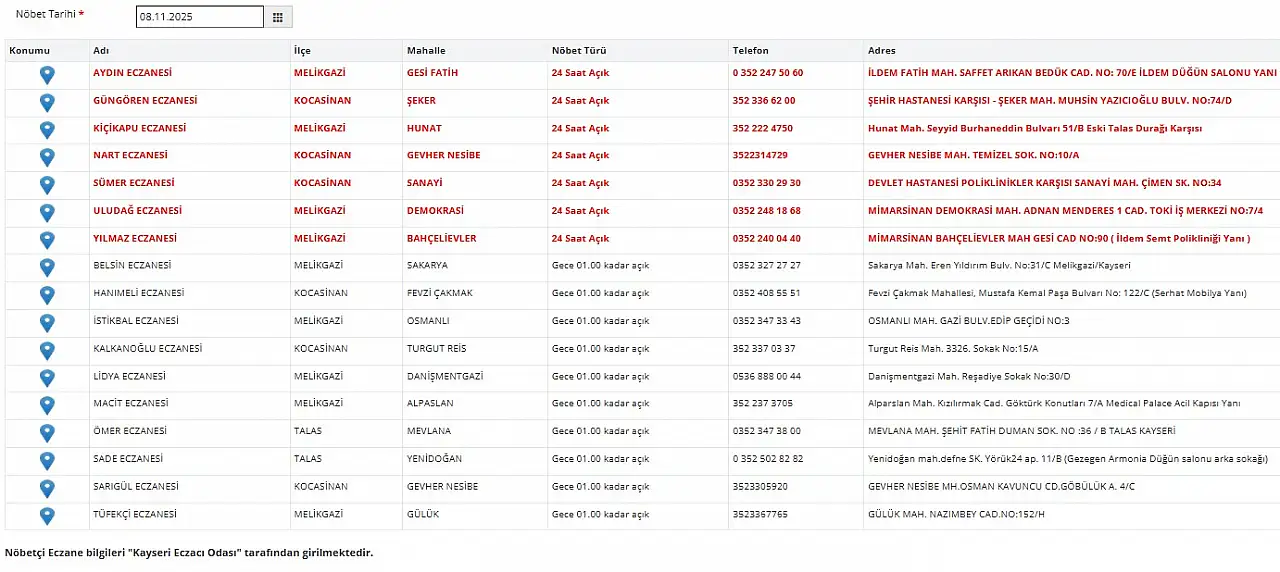Click the map marker for ÖMER ECZANESİ
Screen dimensions: 1280x572
coord(47,433)
